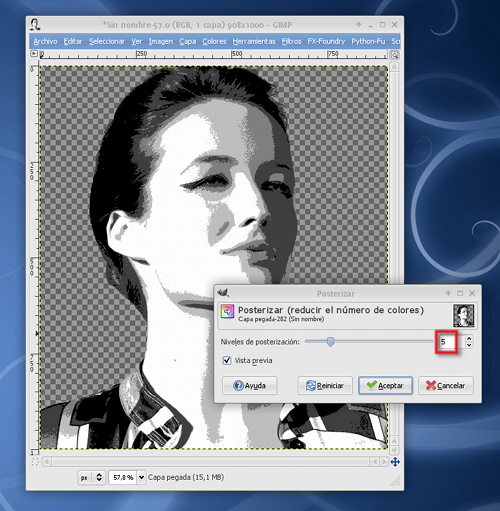Click the status text Capa pegada (15,1 MB)
Screen dimensions: 500x511
(186, 477)
